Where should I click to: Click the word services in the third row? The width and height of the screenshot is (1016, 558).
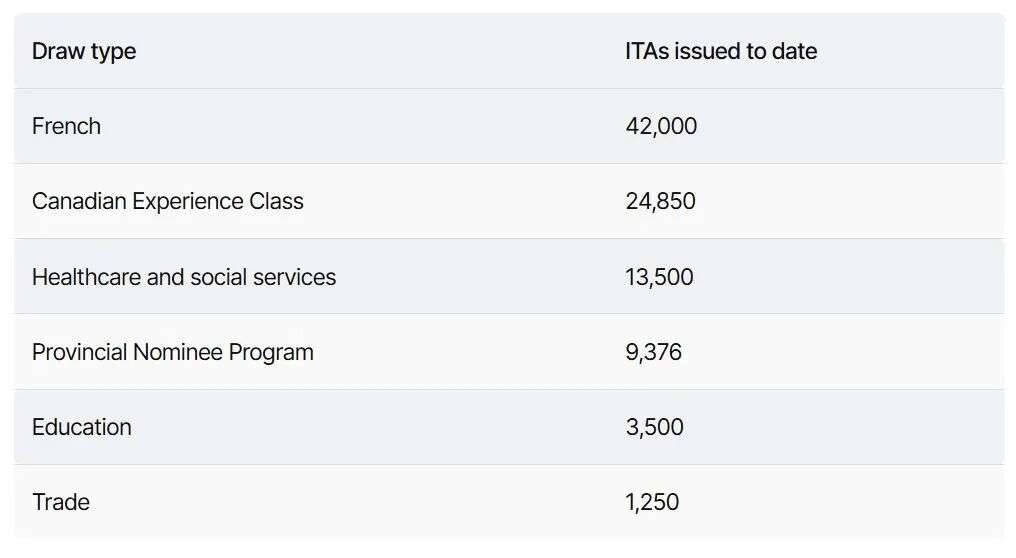click(296, 277)
